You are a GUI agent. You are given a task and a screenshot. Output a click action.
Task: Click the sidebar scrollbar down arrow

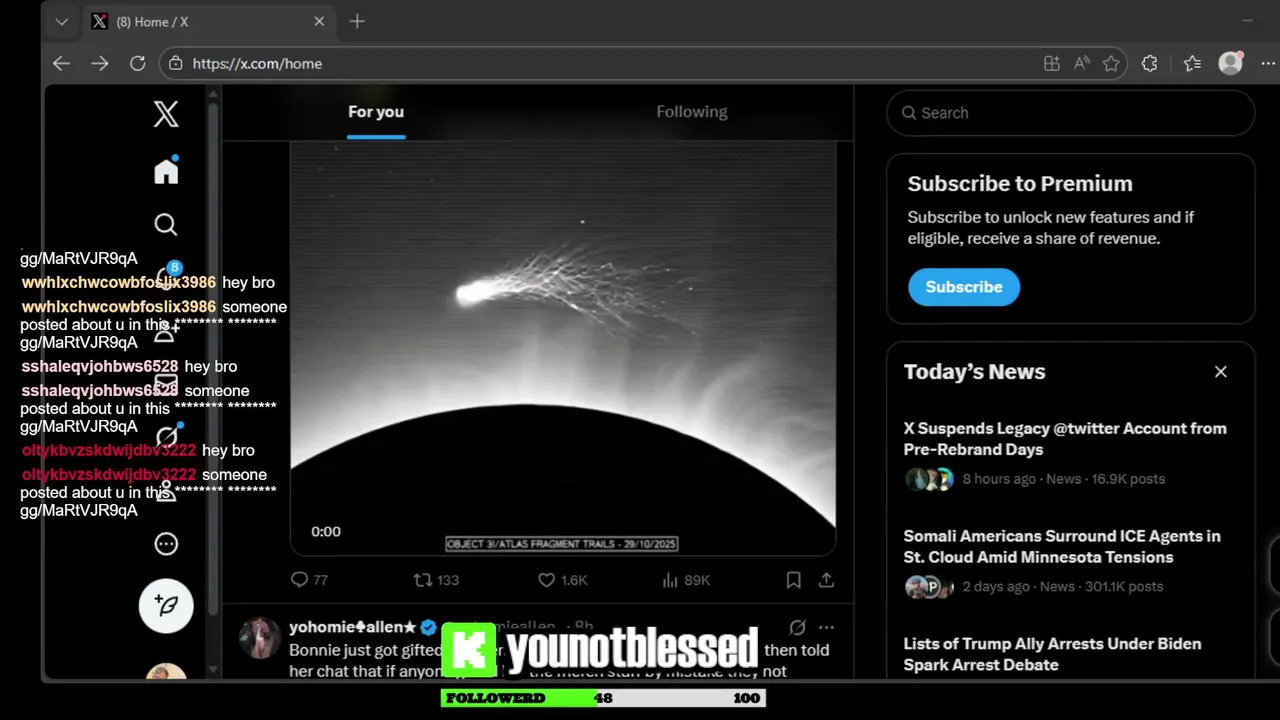213,670
